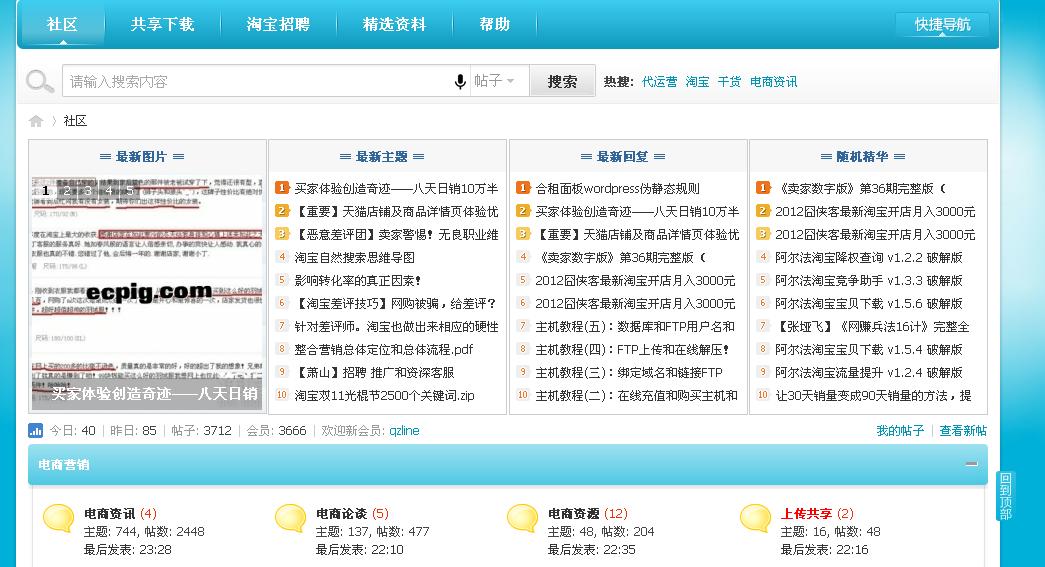The image size is (1045, 567).
Task: Open 让30天销量变成90天销量的方法 post
Action: pos(873,396)
